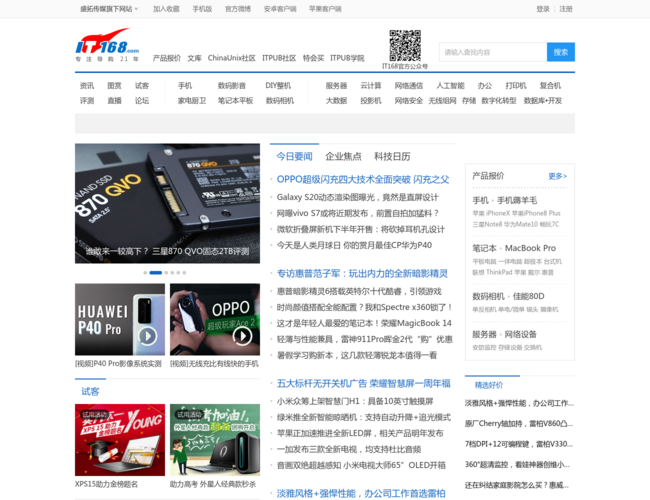Viewport: 650px width, 500px height.
Task: Open the 登录 link
Action: coord(543,9)
